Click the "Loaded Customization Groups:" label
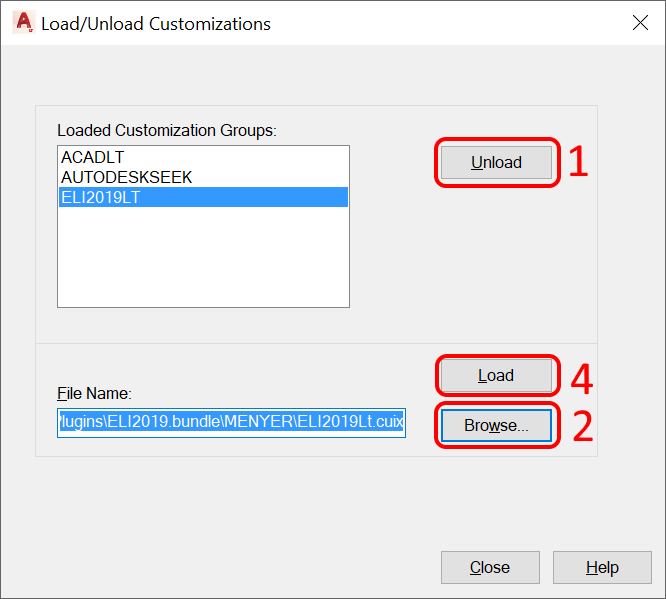 click(166, 130)
